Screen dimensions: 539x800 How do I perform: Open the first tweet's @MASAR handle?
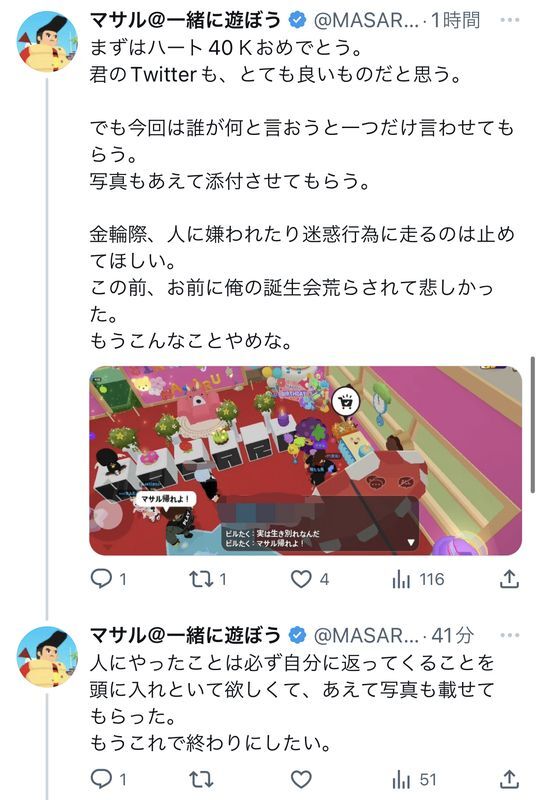tap(365, 20)
